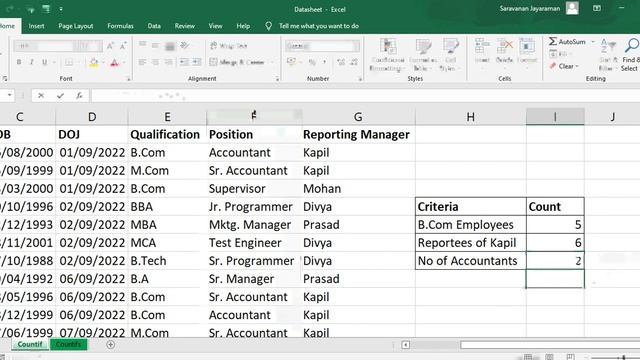Open the Page Layout ribbon tab
The height and width of the screenshot is (360, 640).
click(76, 26)
